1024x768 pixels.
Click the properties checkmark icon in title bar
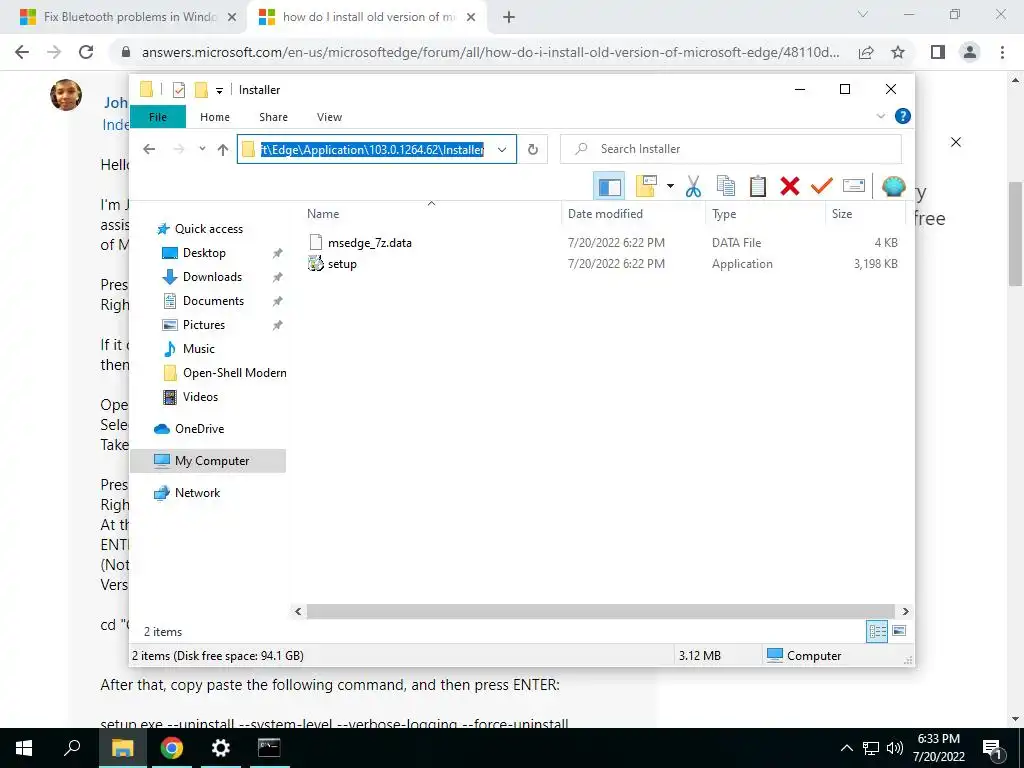coord(178,90)
